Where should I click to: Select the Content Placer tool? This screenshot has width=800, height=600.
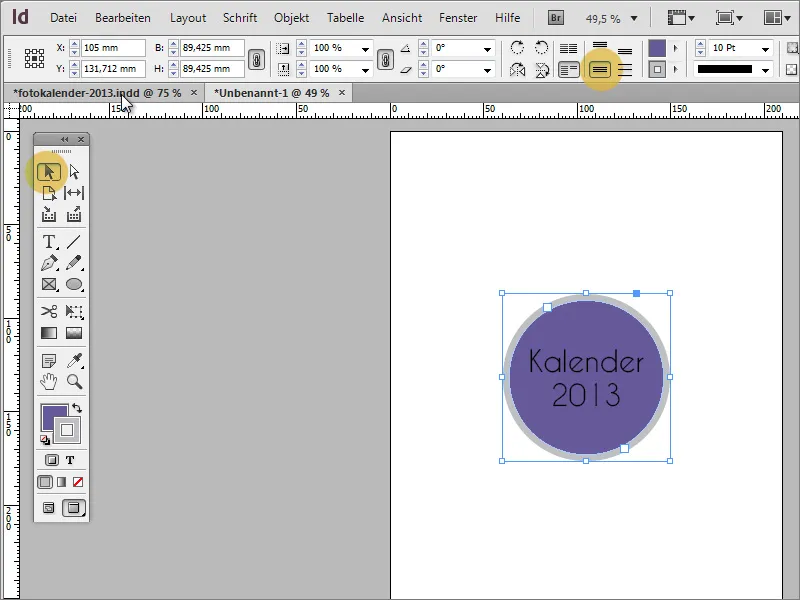pos(74,214)
